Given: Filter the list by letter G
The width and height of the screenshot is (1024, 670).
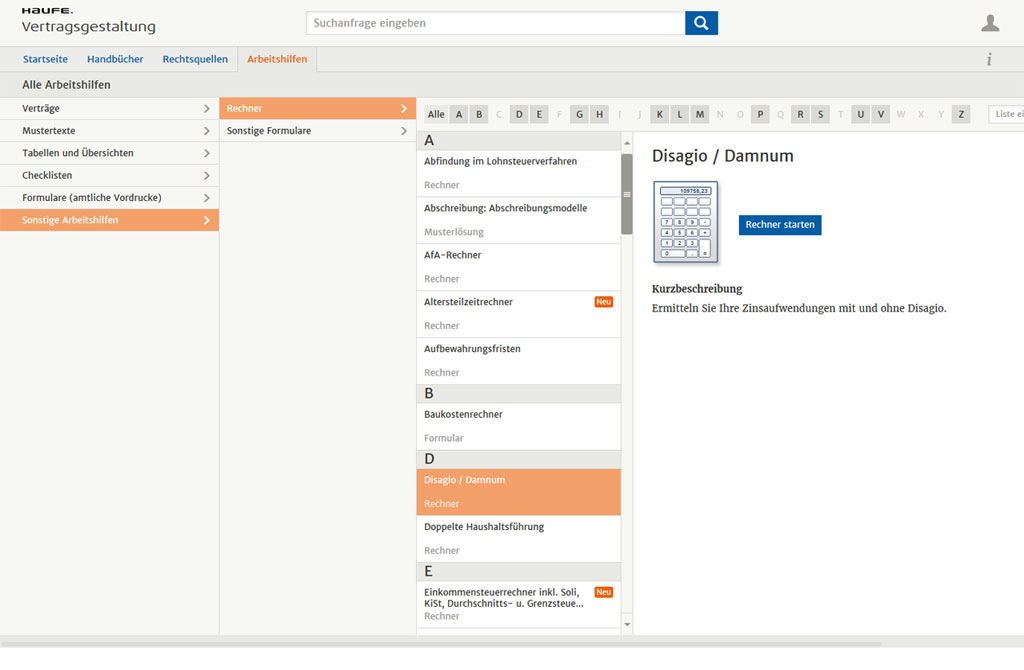Looking at the screenshot, I should tap(579, 114).
